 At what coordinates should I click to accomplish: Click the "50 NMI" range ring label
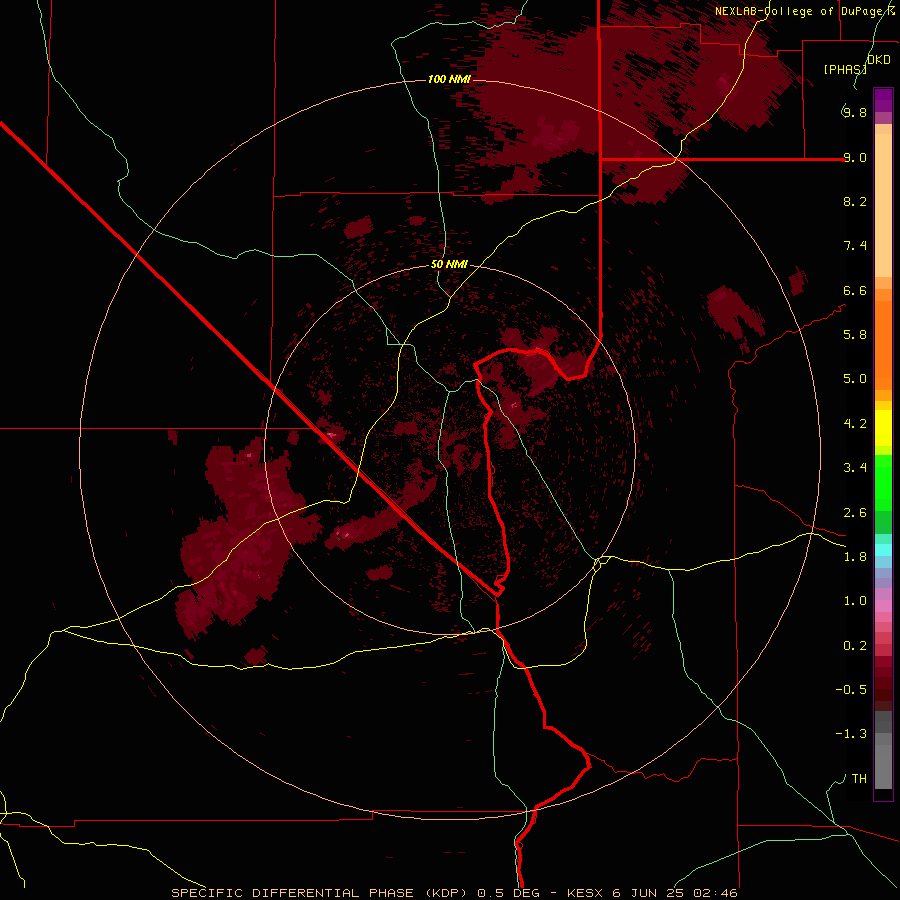pyautogui.click(x=449, y=264)
